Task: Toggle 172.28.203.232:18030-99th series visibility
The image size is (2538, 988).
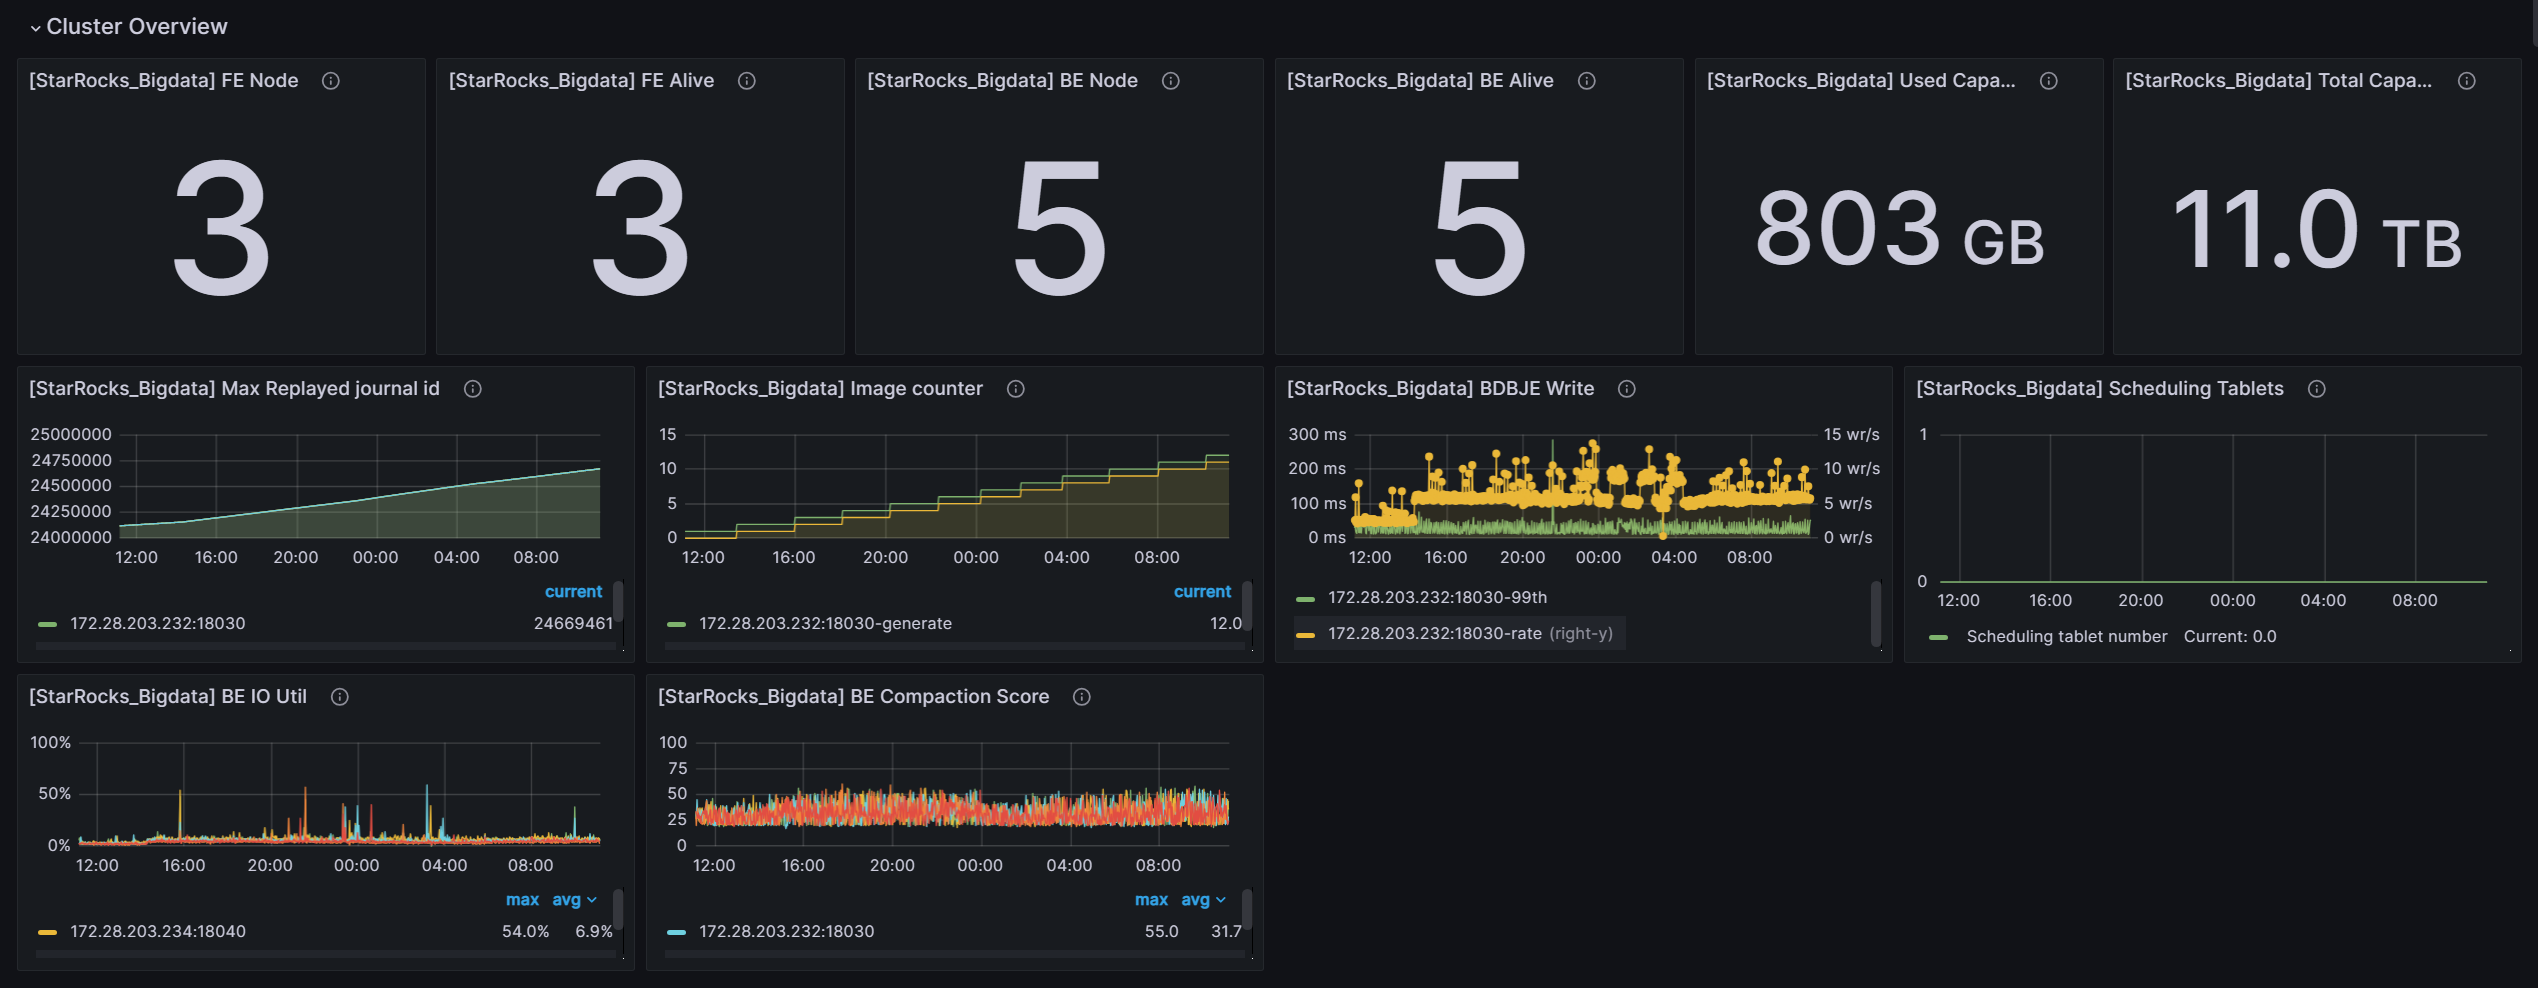Action: 1438,598
